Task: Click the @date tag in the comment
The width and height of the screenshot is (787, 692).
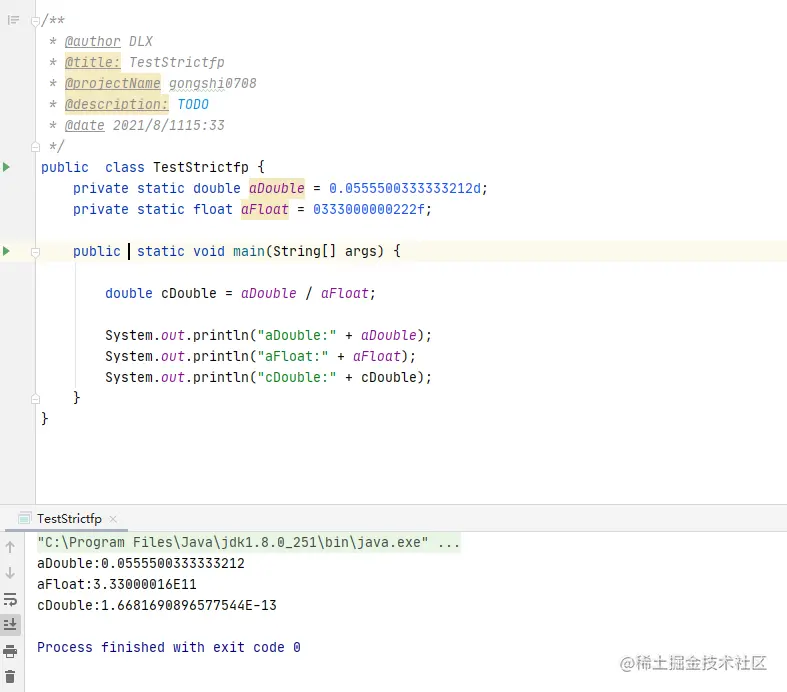Action: [84, 125]
